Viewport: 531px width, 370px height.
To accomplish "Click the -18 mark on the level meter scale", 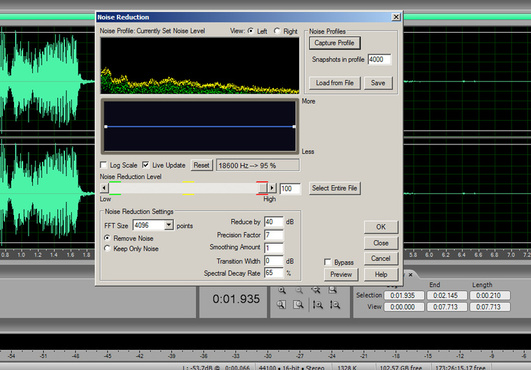I will click(396, 356).
